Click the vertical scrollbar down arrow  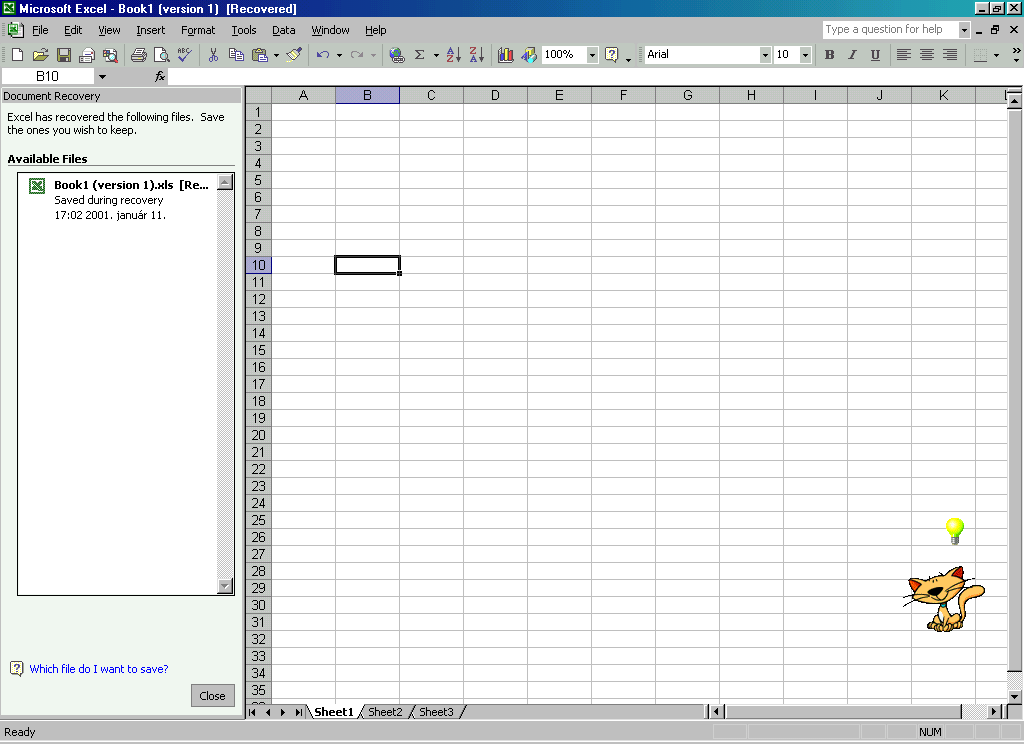pyautogui.click(x=1014, y=696)
